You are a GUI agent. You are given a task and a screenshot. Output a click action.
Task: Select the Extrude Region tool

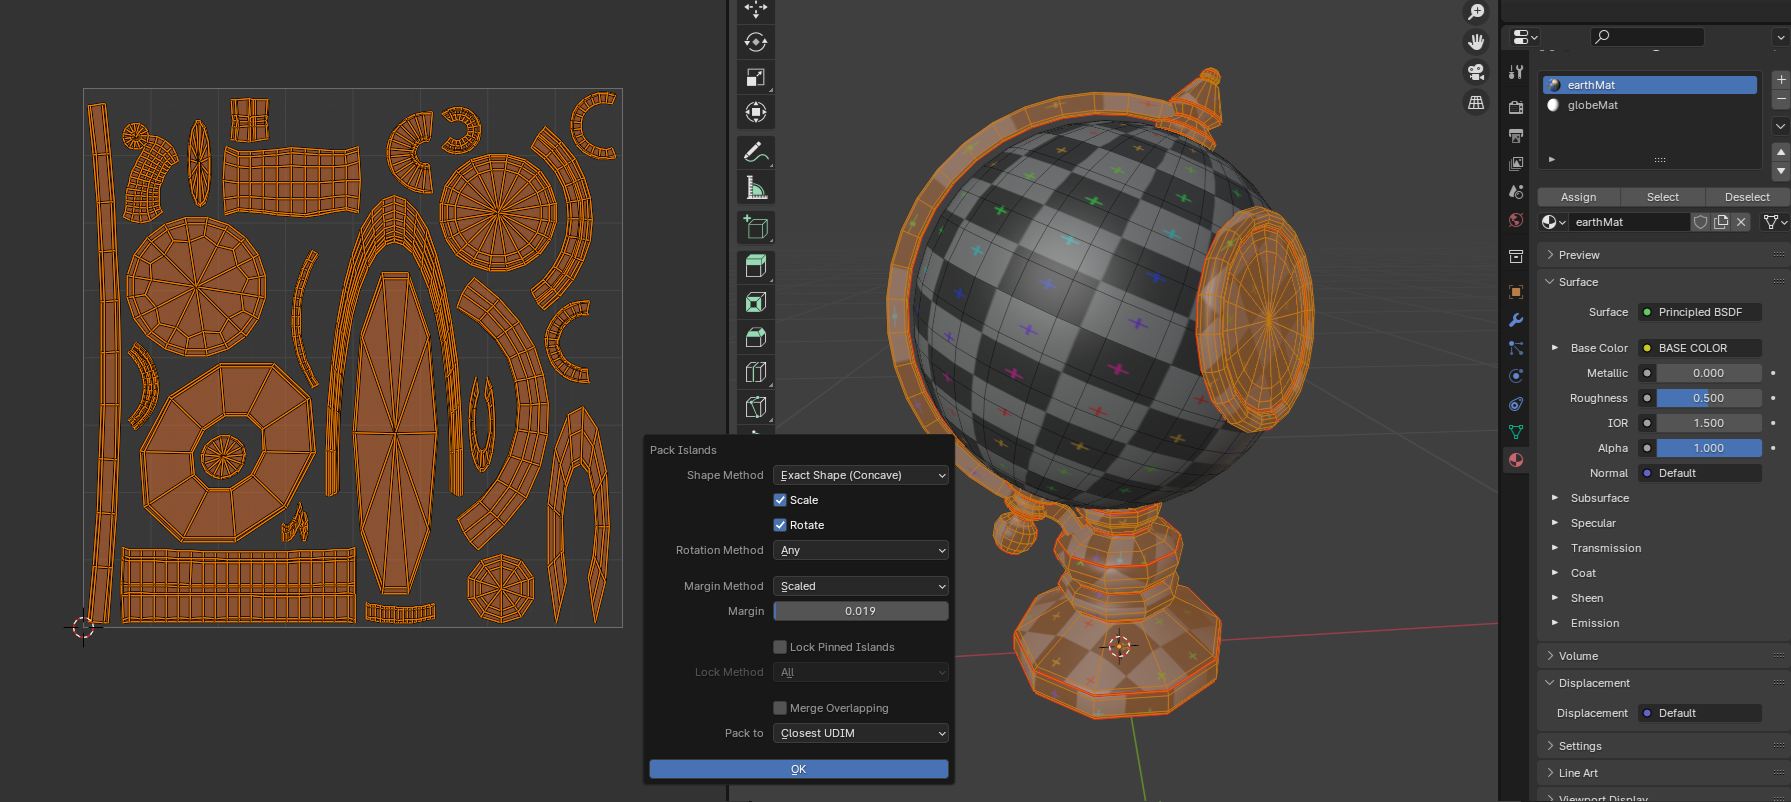click(x=756, y=266)
